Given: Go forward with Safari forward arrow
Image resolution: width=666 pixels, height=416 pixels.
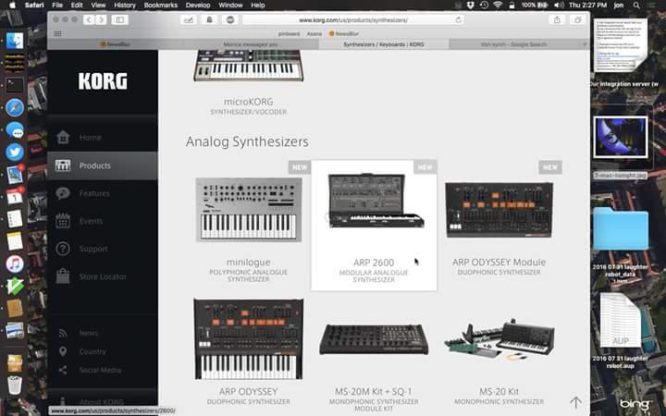Looking at the screenshot, I should coord(101,20).
